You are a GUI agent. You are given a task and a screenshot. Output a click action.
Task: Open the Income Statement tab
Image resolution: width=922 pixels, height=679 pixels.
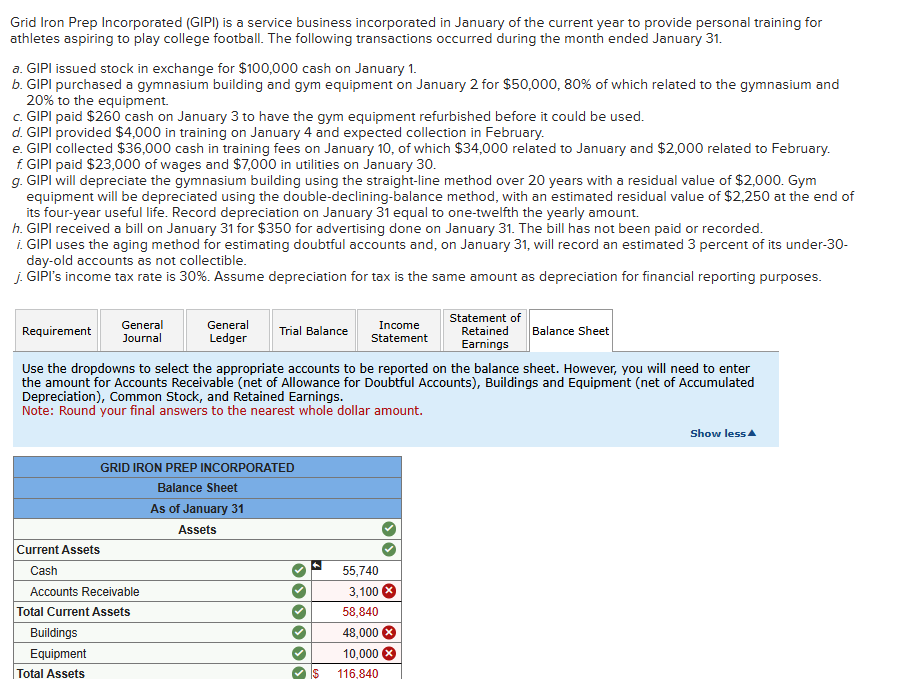(x=399, y=331)
